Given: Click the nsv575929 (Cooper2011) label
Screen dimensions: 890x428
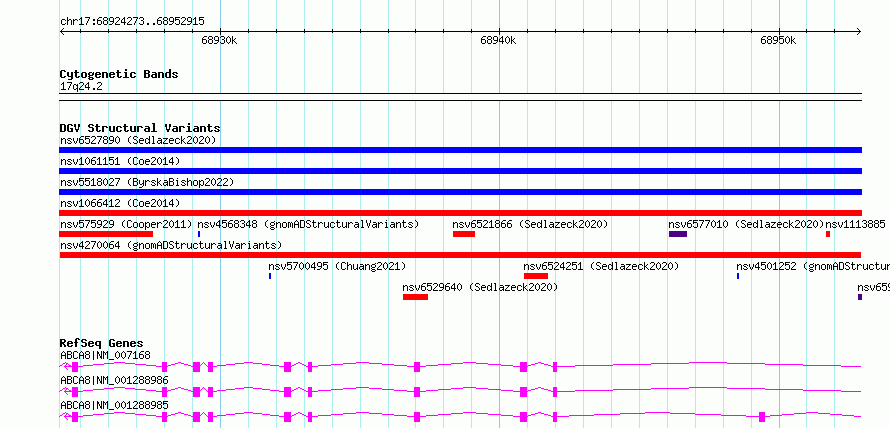Looking at the screenshot, I should 126,224.
